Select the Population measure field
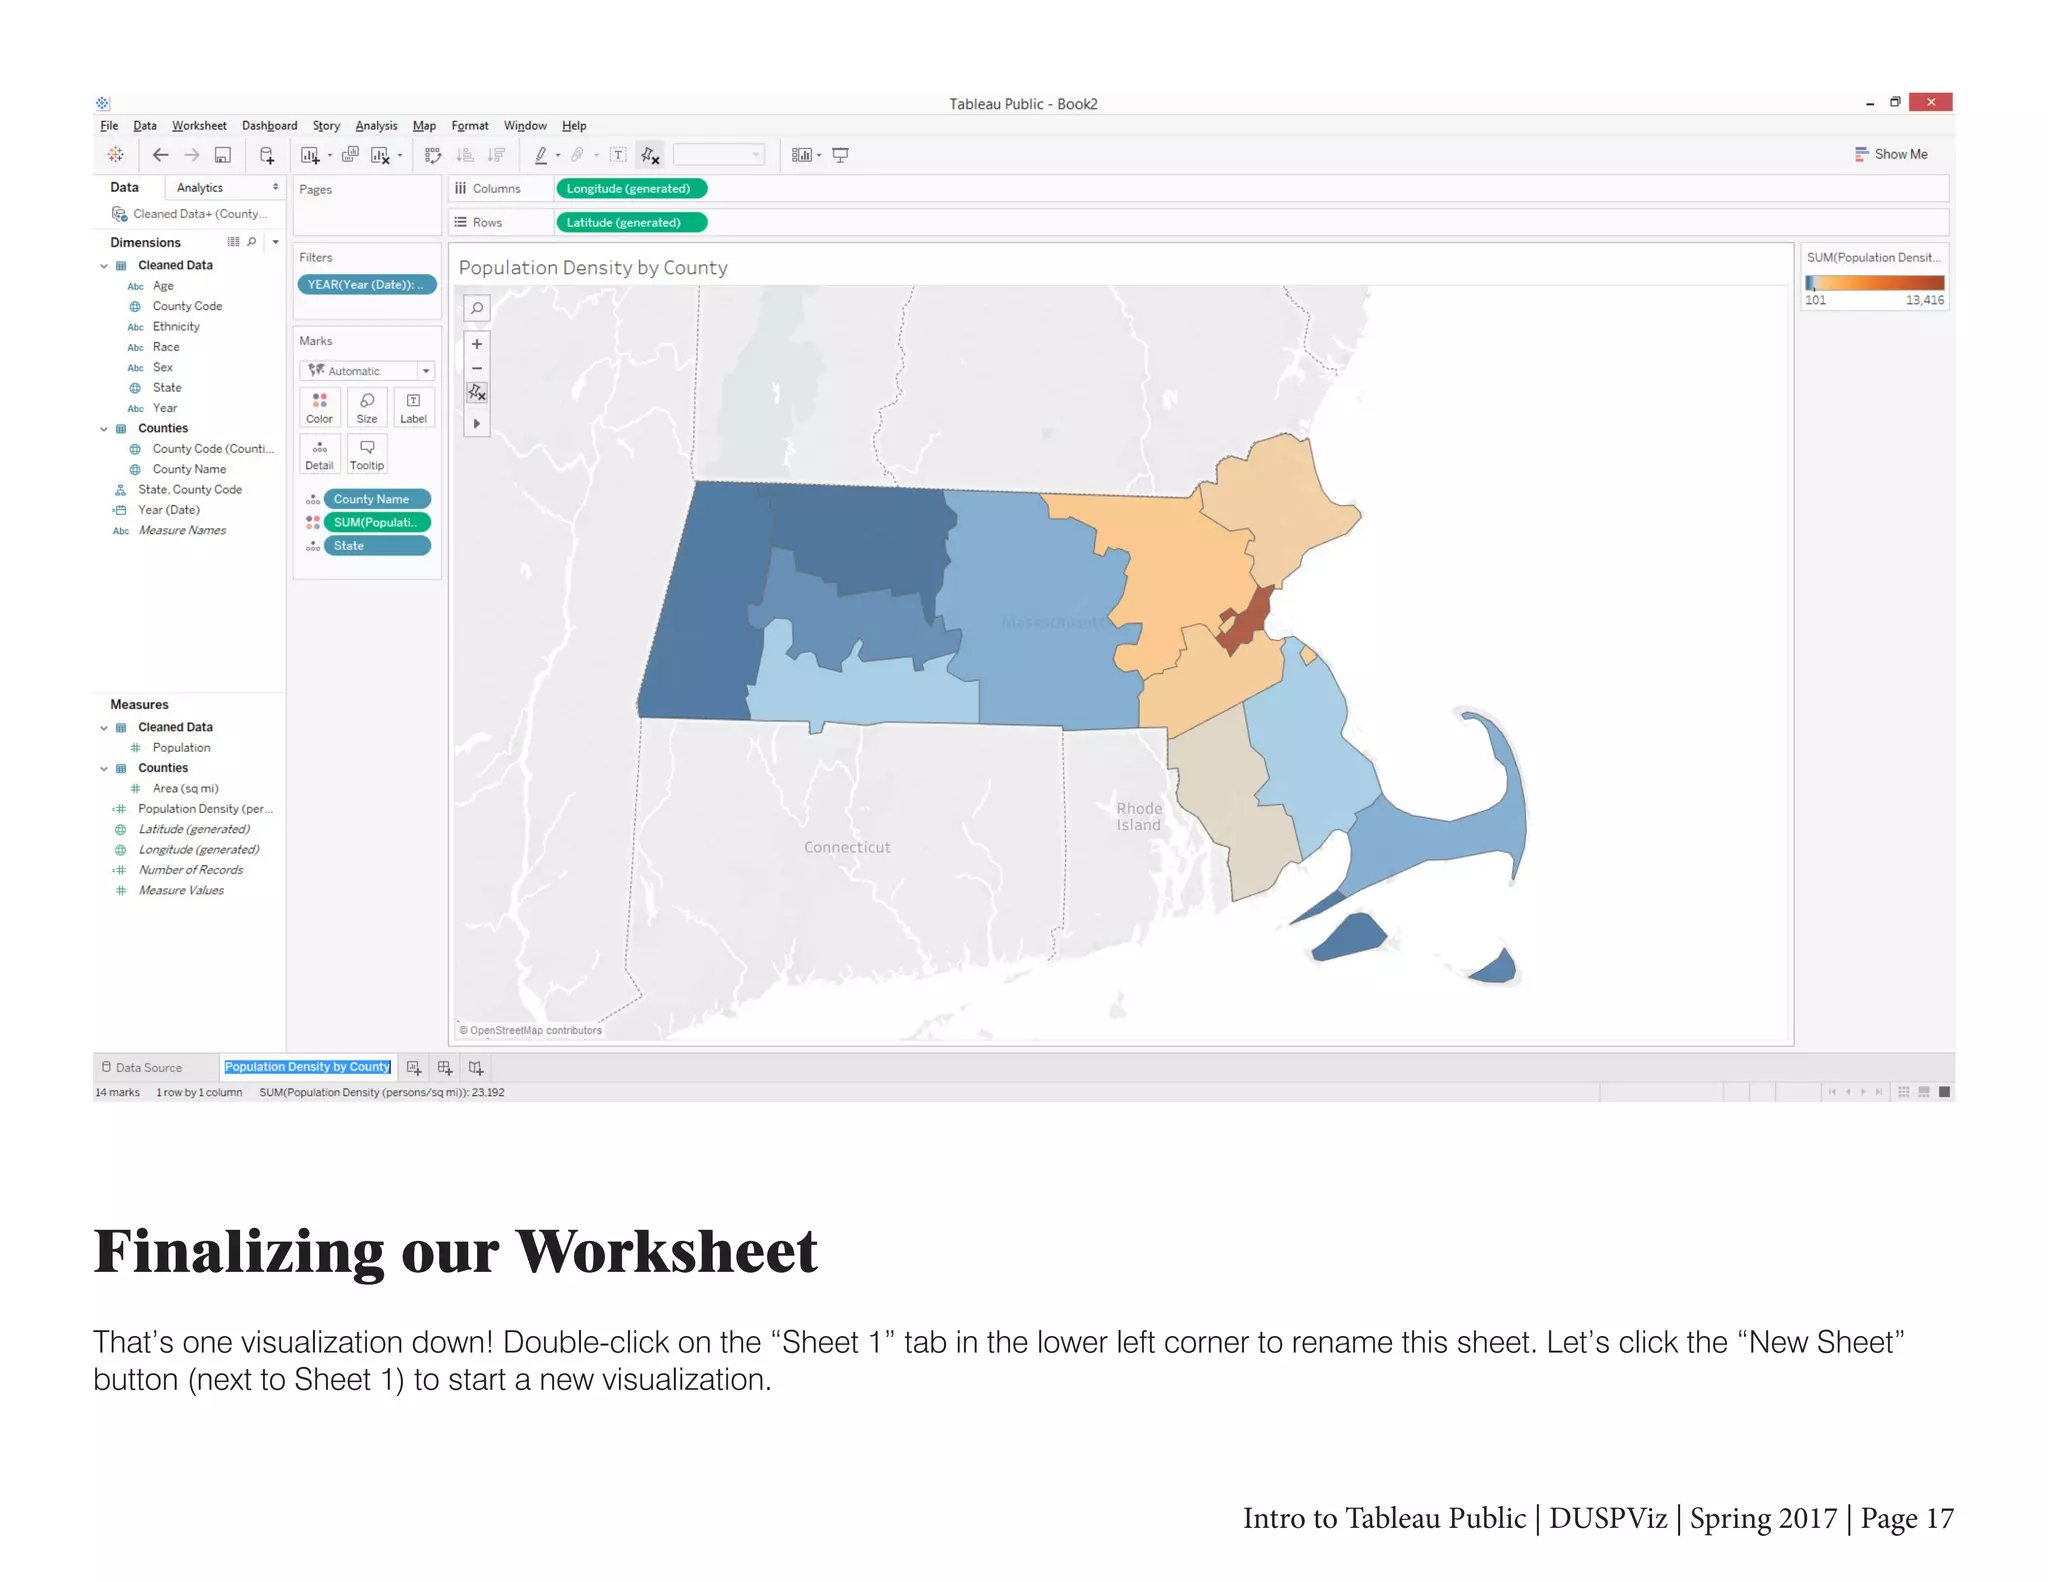2048x1582 pixels. pyautogui.click(x=181, y=748)
